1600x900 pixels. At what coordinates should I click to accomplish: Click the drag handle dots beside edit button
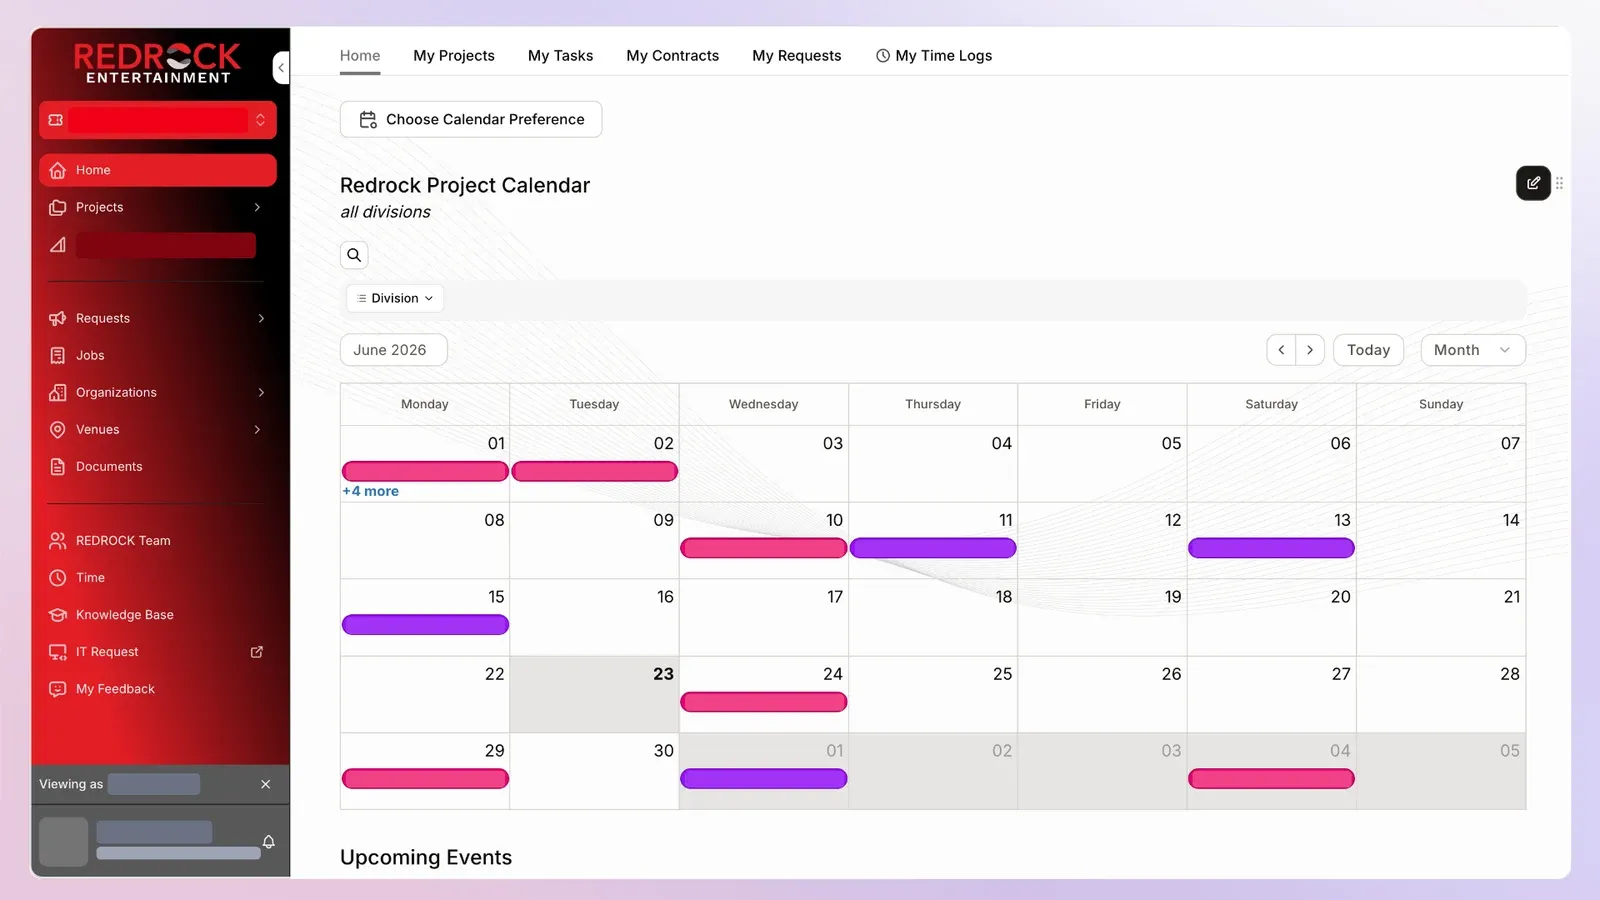1559,183
